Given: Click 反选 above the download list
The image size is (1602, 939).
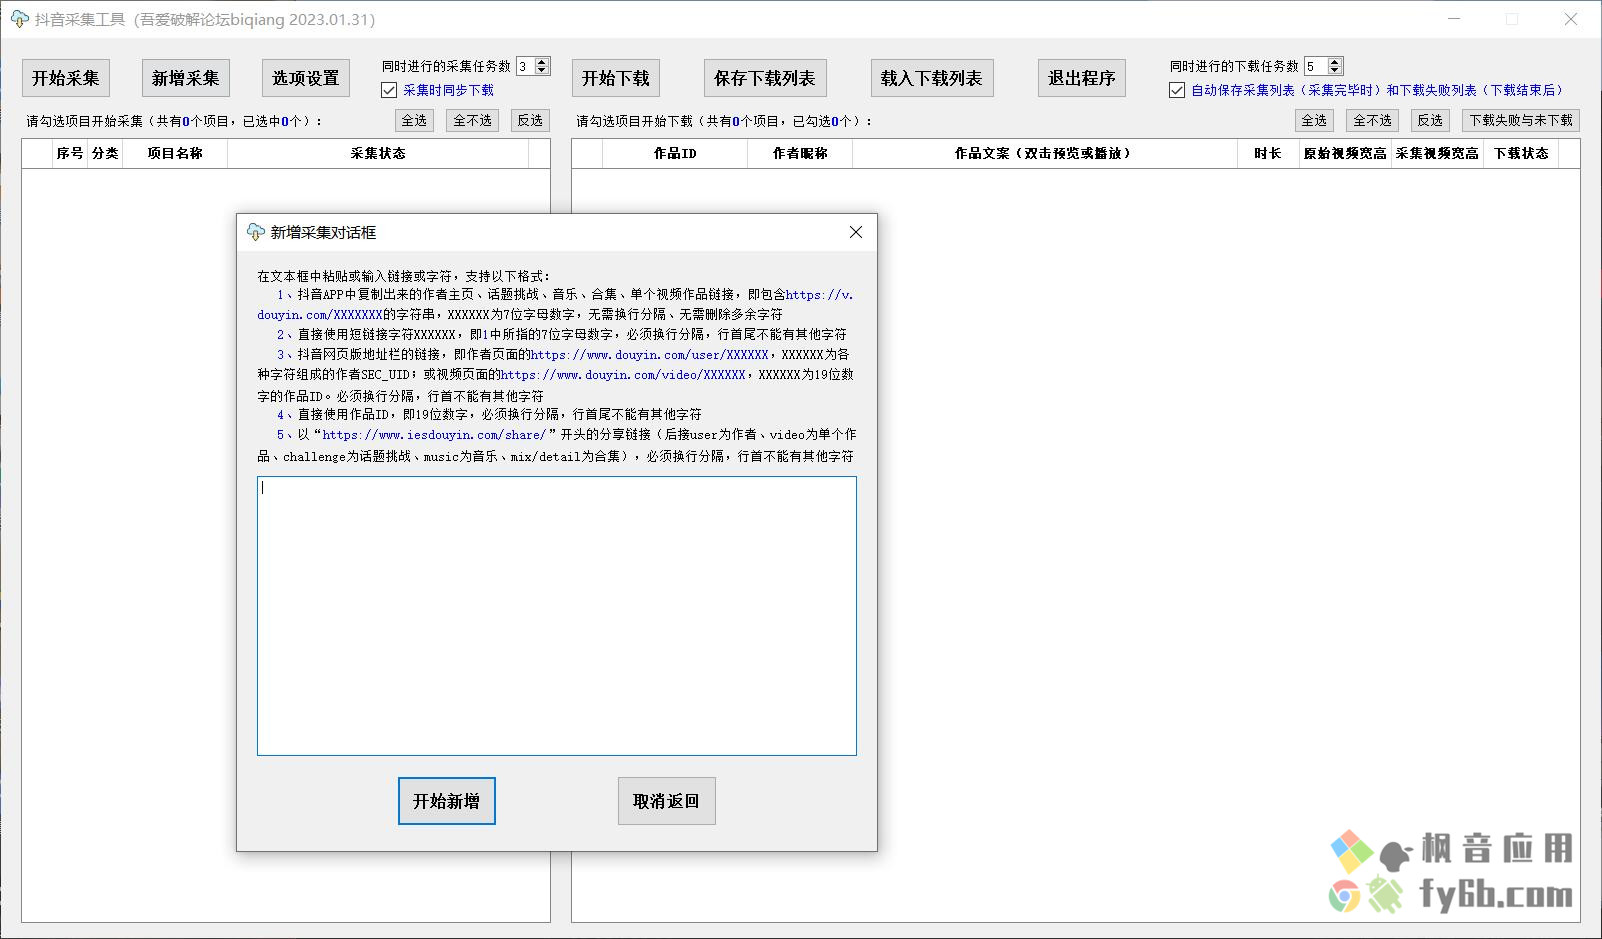Looking at the screenshot, I should tap(1430, 120).
